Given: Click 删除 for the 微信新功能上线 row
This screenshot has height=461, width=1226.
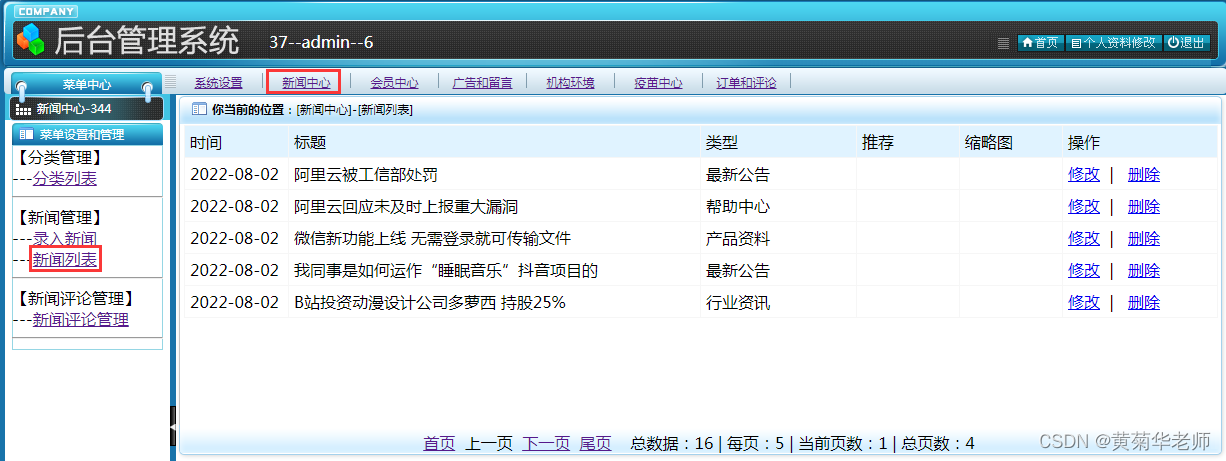Looking at the screenshot, I should tap(1144, 239).
